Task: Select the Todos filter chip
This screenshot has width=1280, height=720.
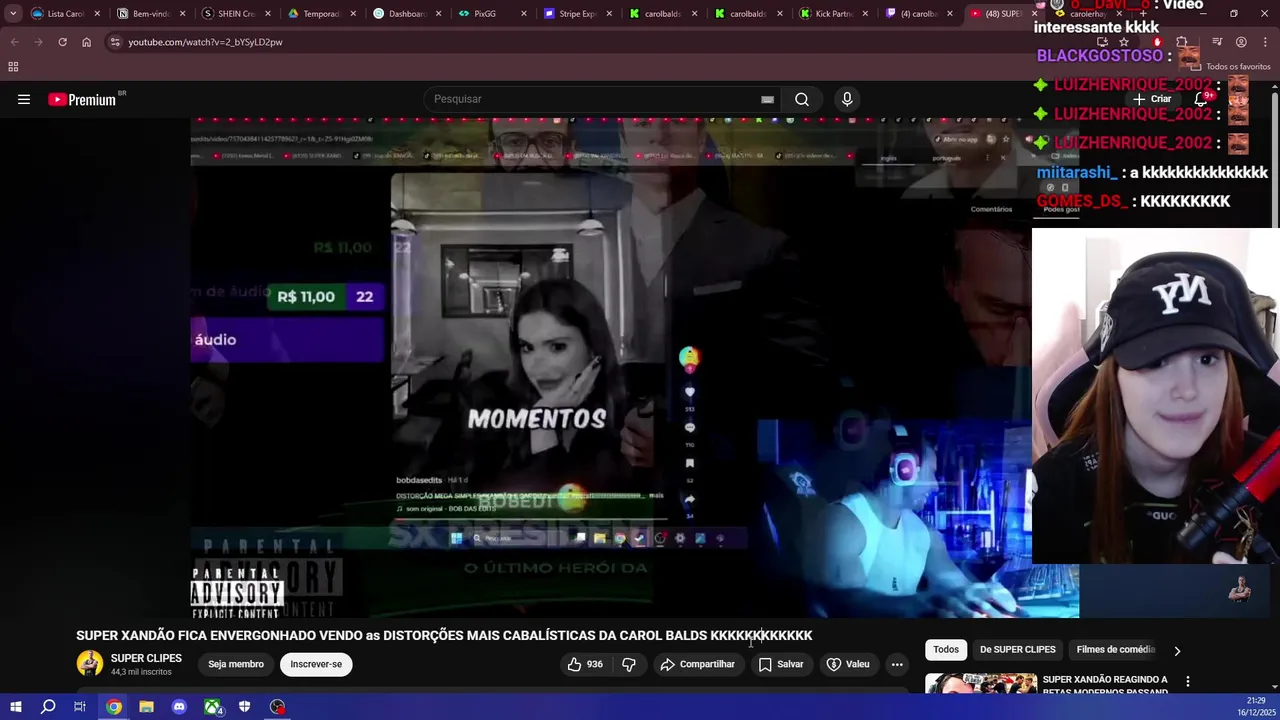Action: click(946, 650)
